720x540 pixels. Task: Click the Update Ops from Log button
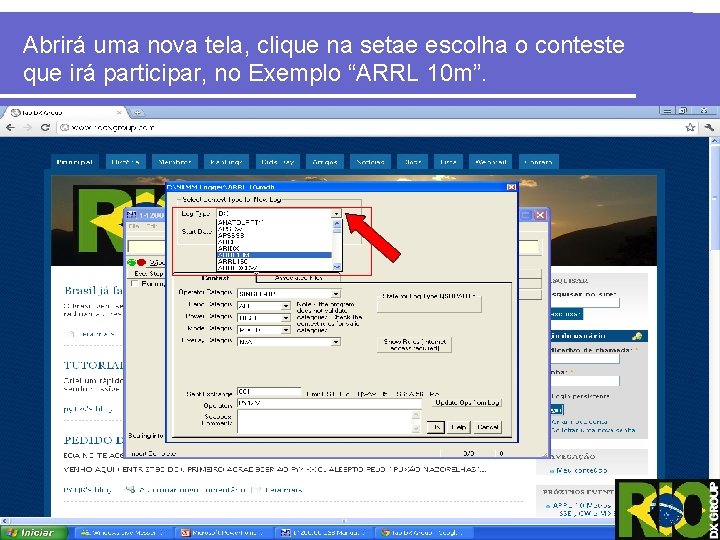467,403
